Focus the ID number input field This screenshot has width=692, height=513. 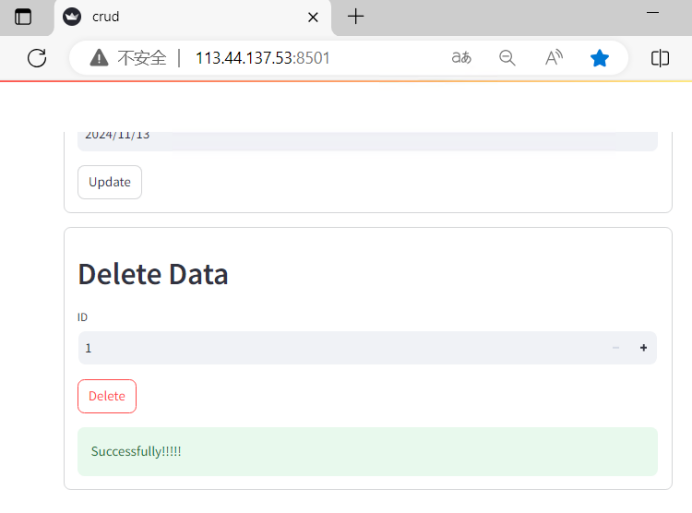340,348
